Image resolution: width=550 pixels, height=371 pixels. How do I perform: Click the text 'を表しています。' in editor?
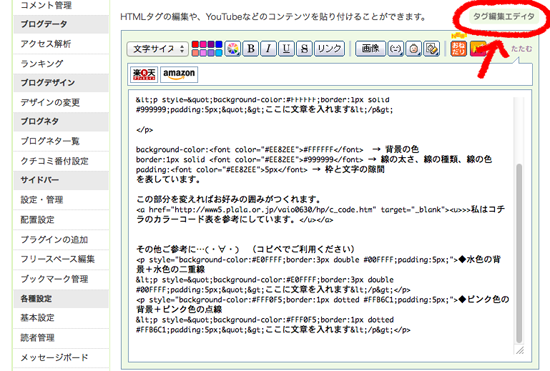(168, 180)
